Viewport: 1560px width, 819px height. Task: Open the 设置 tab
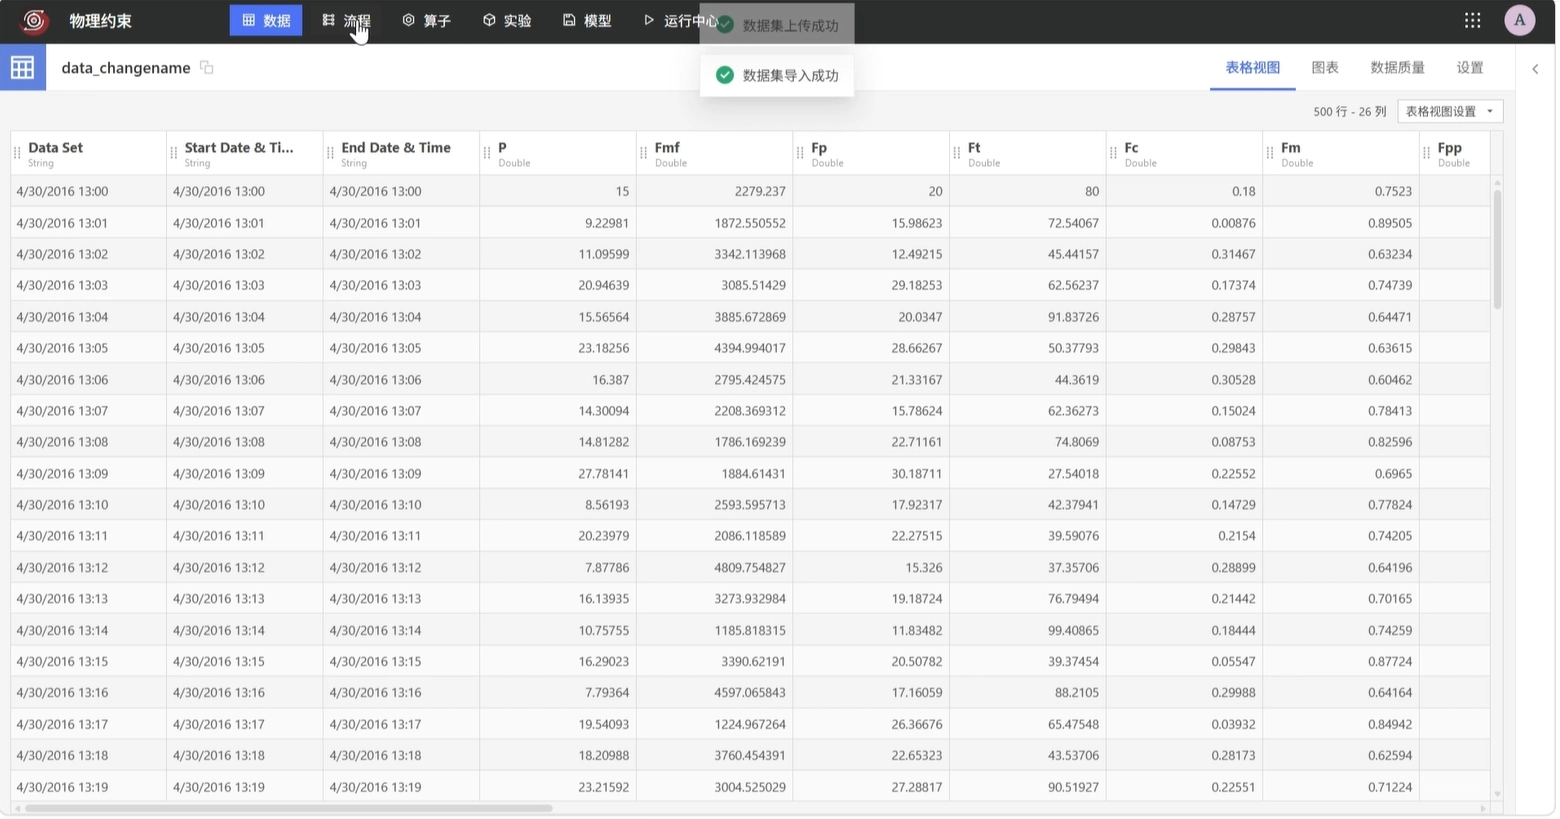[1470, 68]
